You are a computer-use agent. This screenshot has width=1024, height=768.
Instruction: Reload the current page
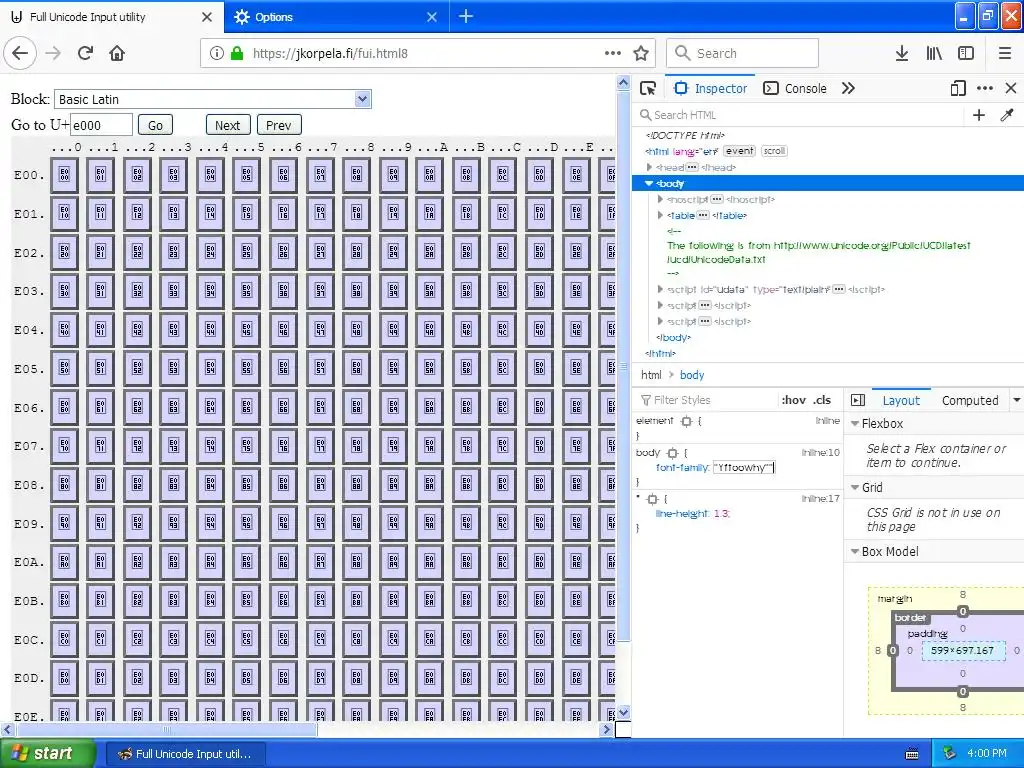point(86,54)
